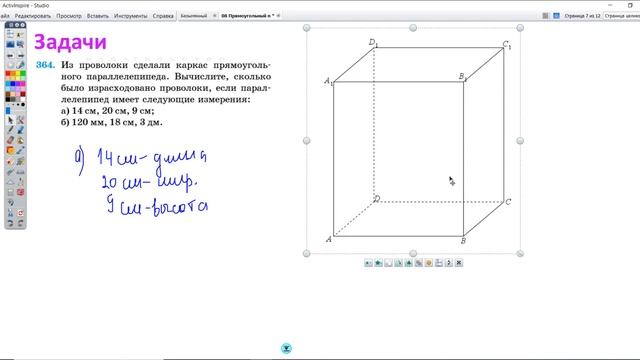Click the Switch Profile toolbox icon

[x=20, y=35]
